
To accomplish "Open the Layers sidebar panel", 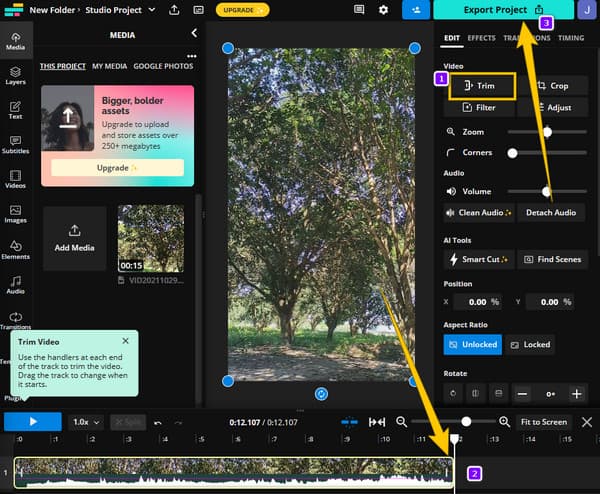I will (x=15, y=76).
